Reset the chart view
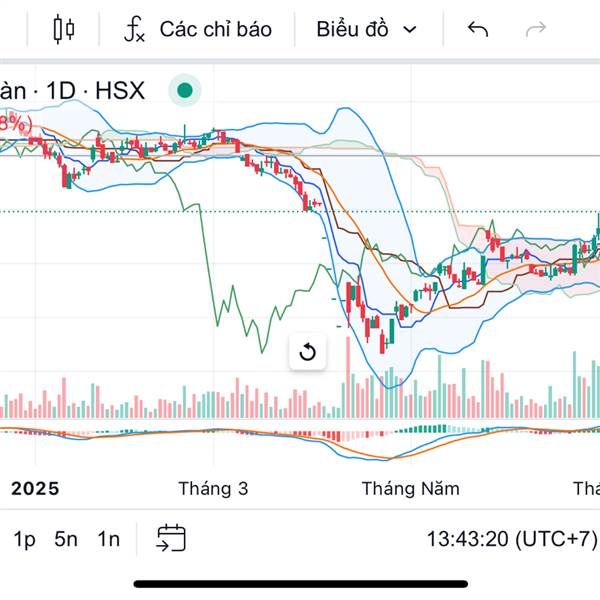The width and height of the screenshot is (600, 600). 308,352
